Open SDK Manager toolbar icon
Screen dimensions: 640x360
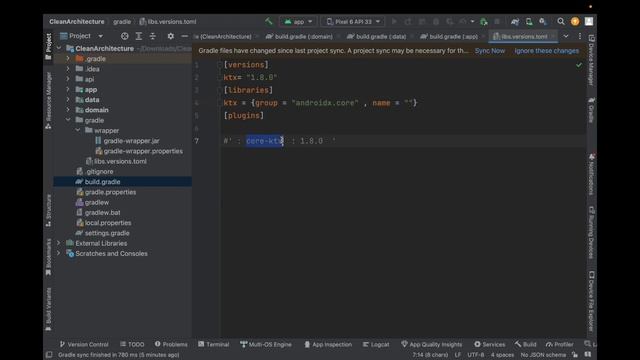[x=542, y=22]
